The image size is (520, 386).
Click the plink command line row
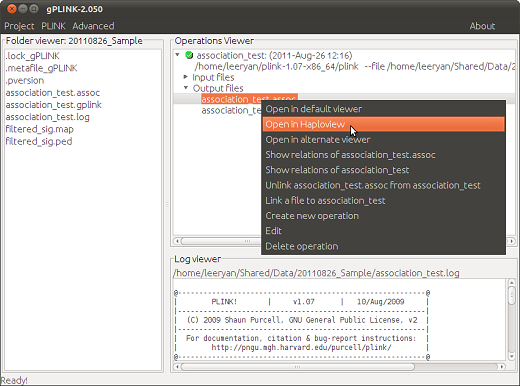click(x=355, y=66)
